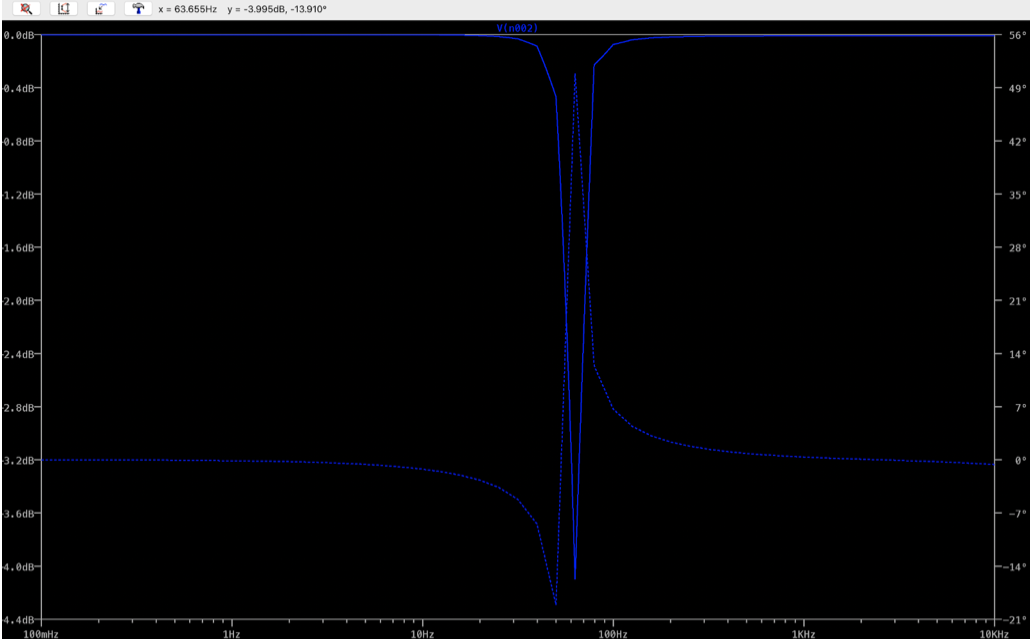Click the -3.2dB magnitude axis label
The width and height of the screenshot is (1030, 642).
(x=18, y=460)
